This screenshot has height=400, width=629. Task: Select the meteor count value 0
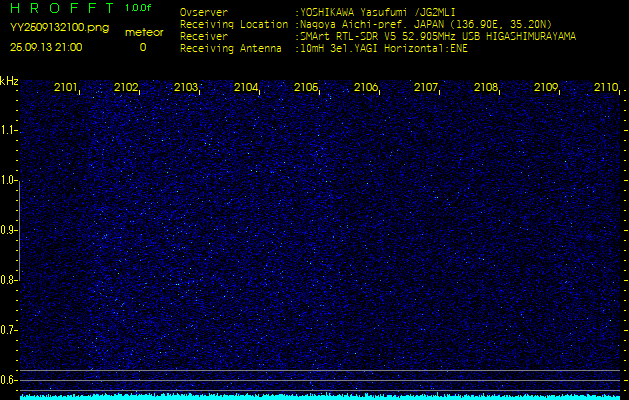(x=142, y=47)
